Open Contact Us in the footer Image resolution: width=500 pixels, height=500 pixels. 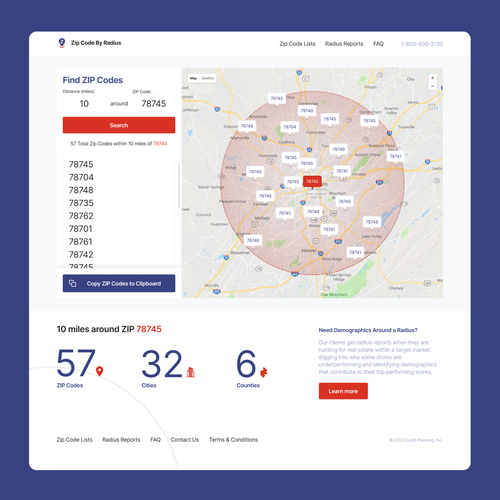(185, 440)
